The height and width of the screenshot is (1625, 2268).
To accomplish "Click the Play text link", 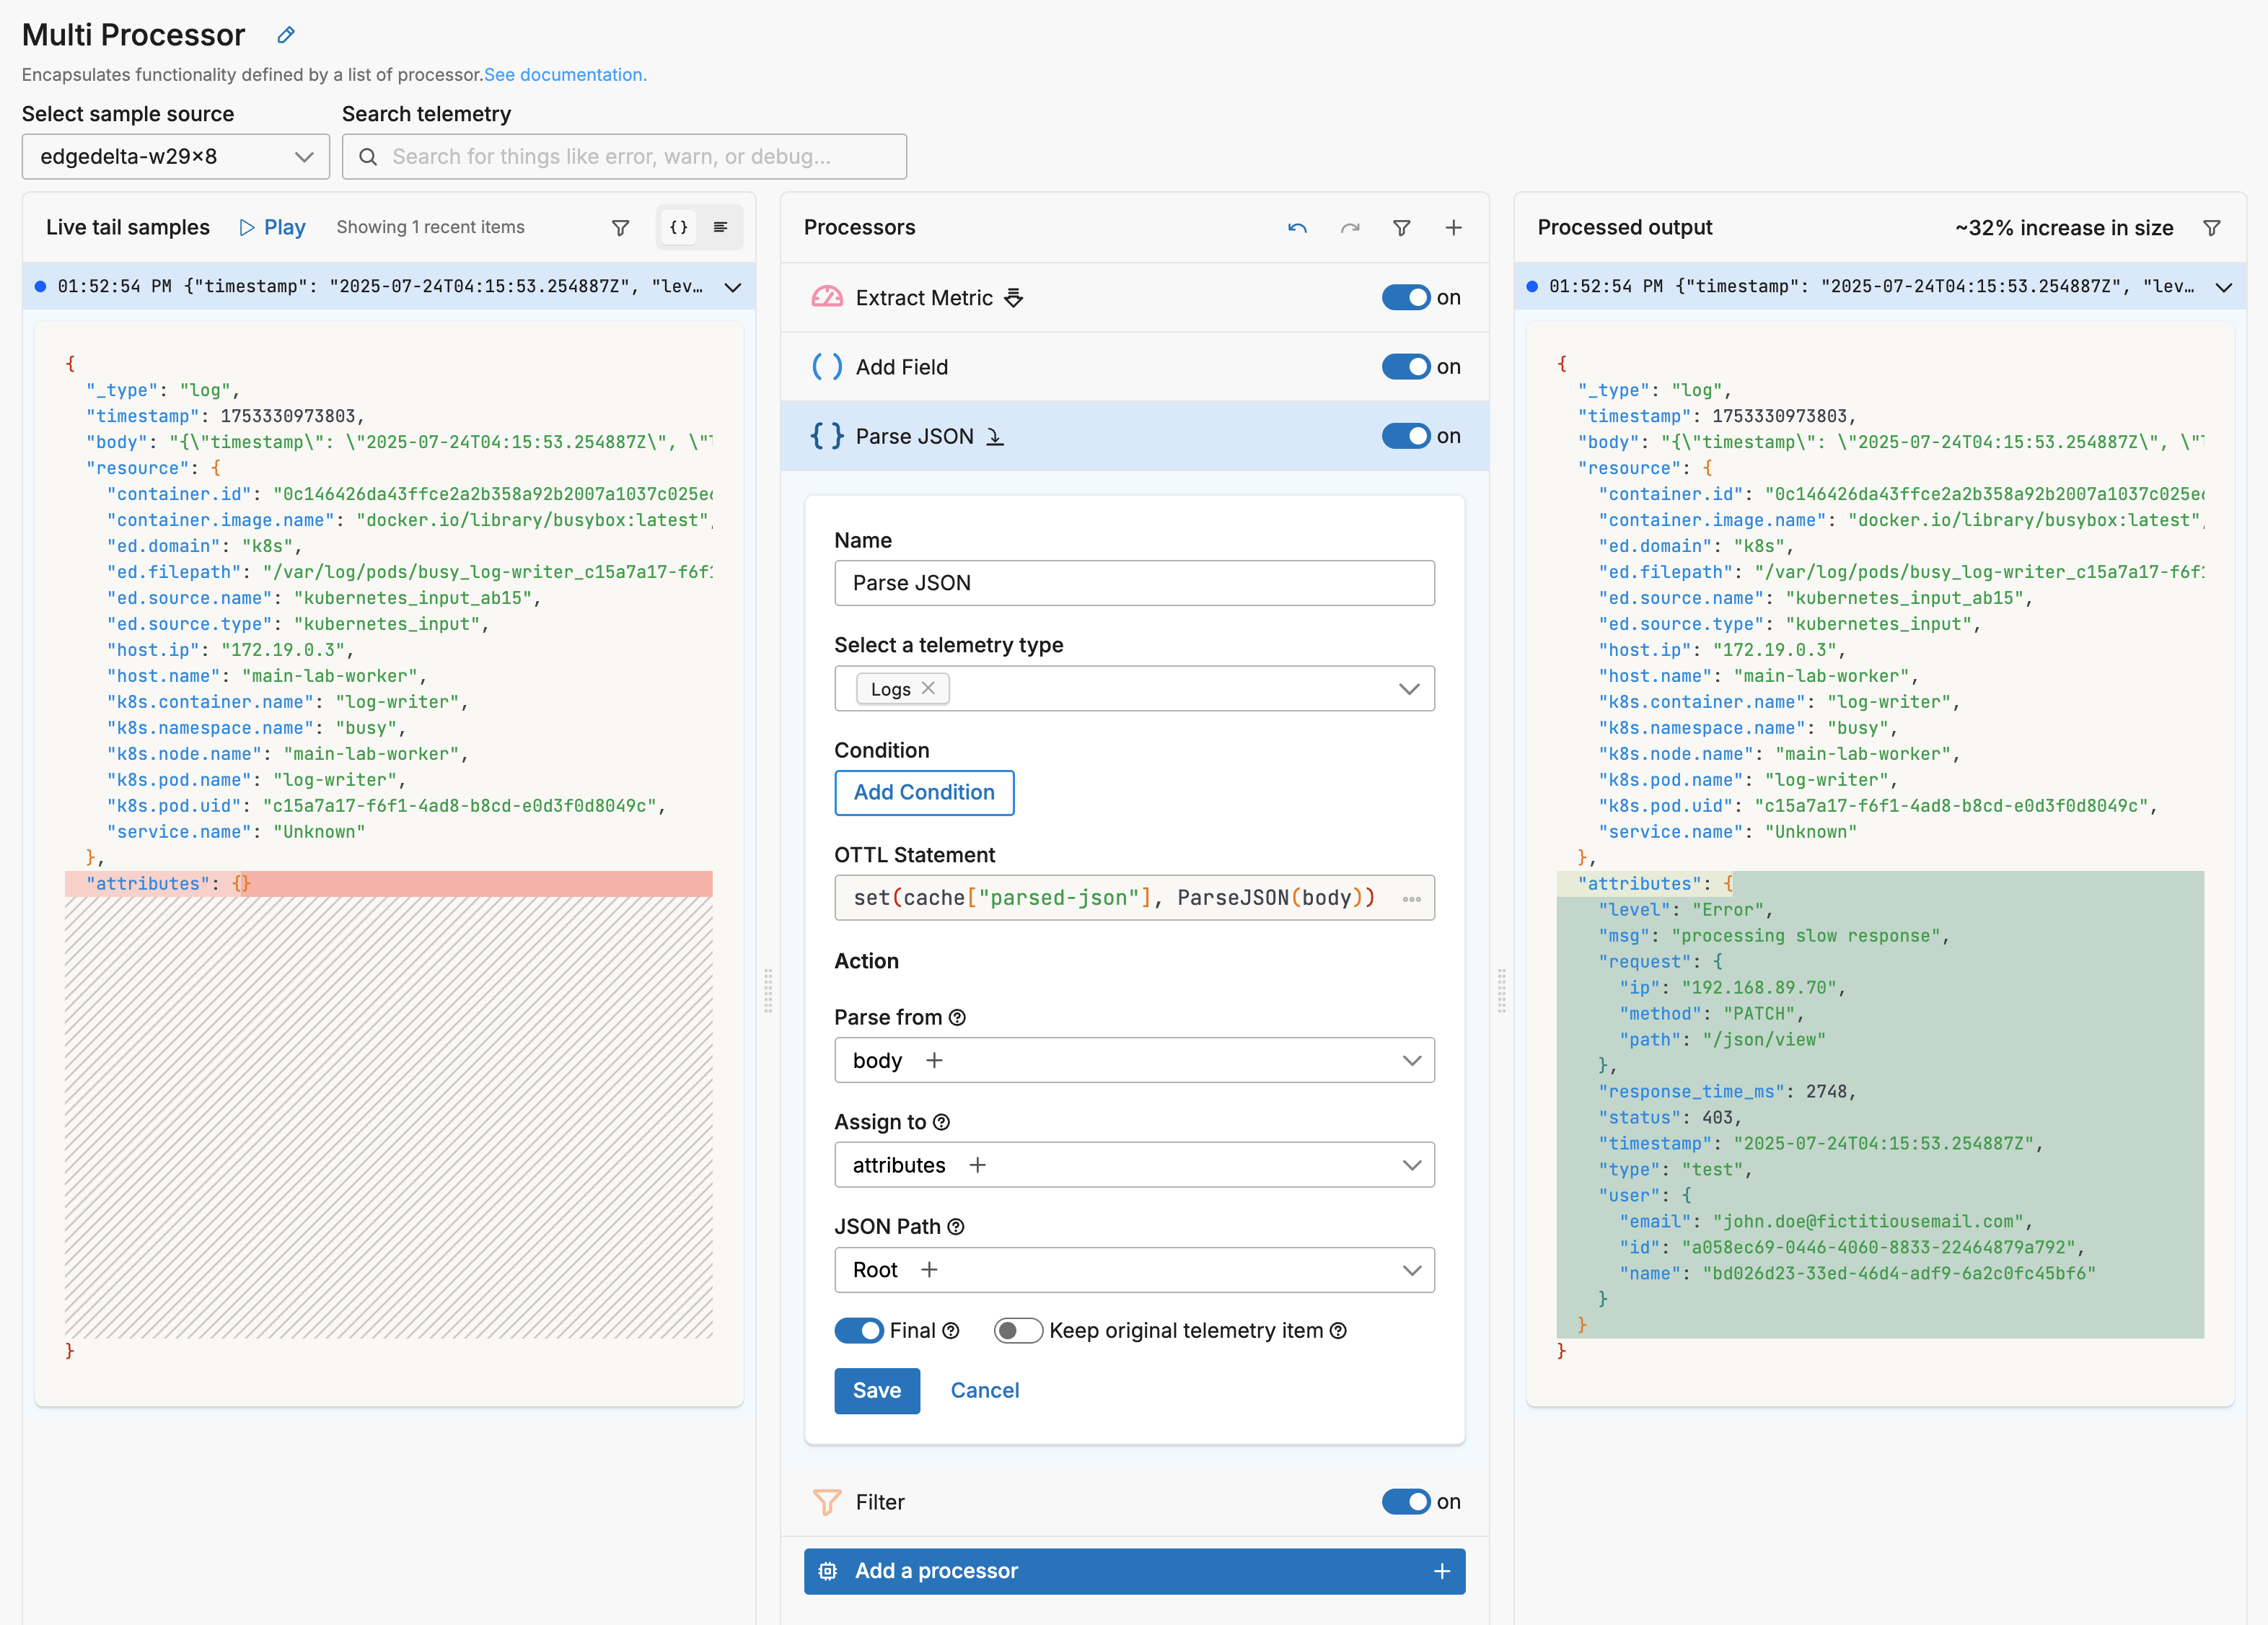I will pos(285,228).
